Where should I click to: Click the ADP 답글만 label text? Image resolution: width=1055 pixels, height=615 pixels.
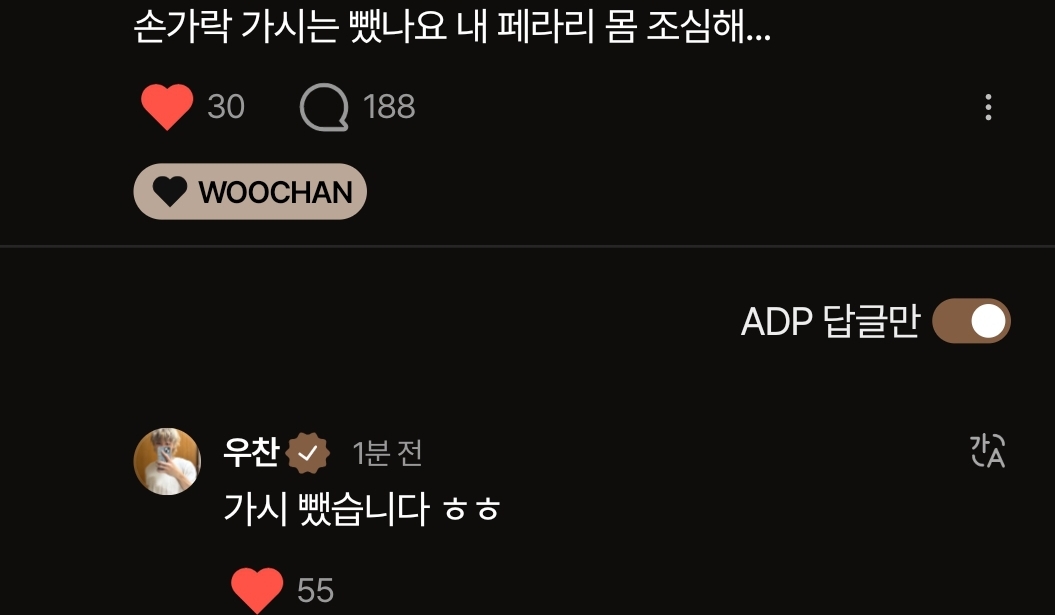coord(830,321)
